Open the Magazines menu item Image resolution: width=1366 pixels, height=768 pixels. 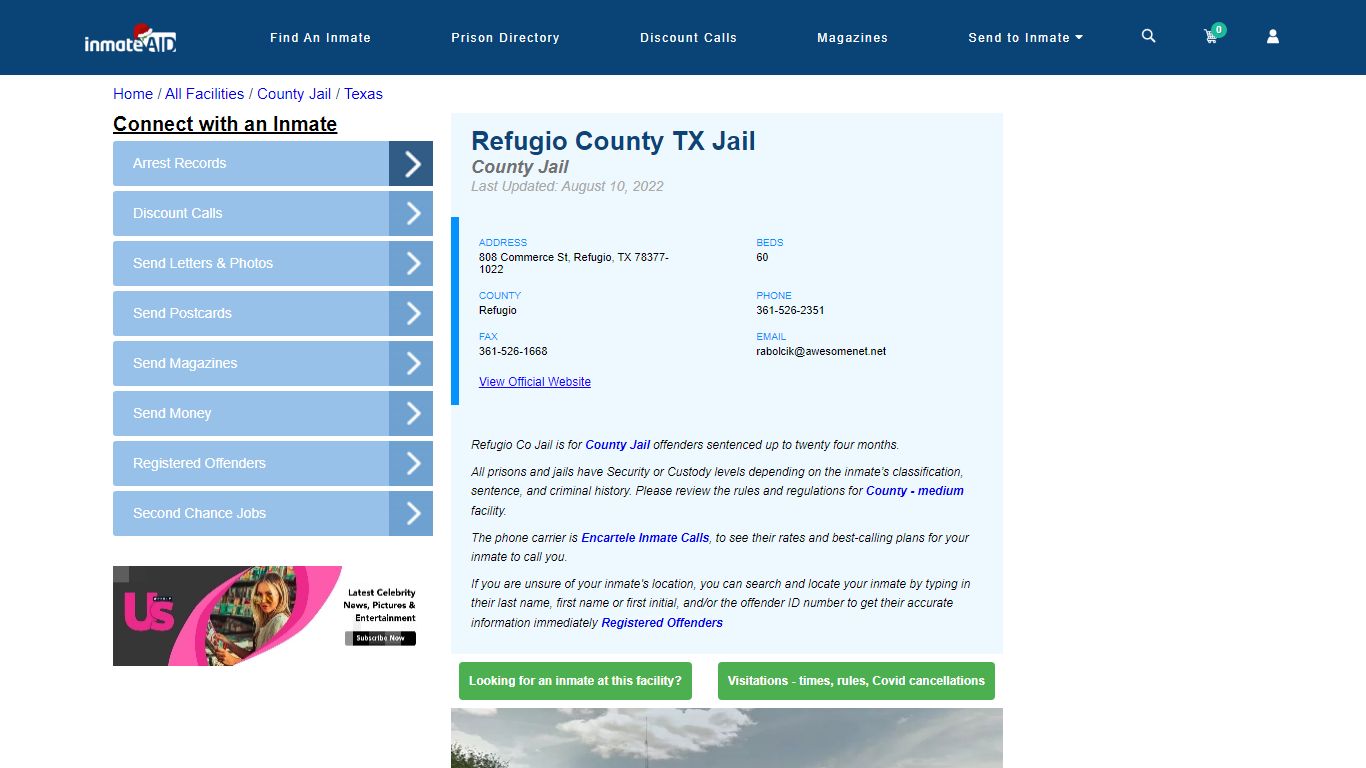pos(852,37)
